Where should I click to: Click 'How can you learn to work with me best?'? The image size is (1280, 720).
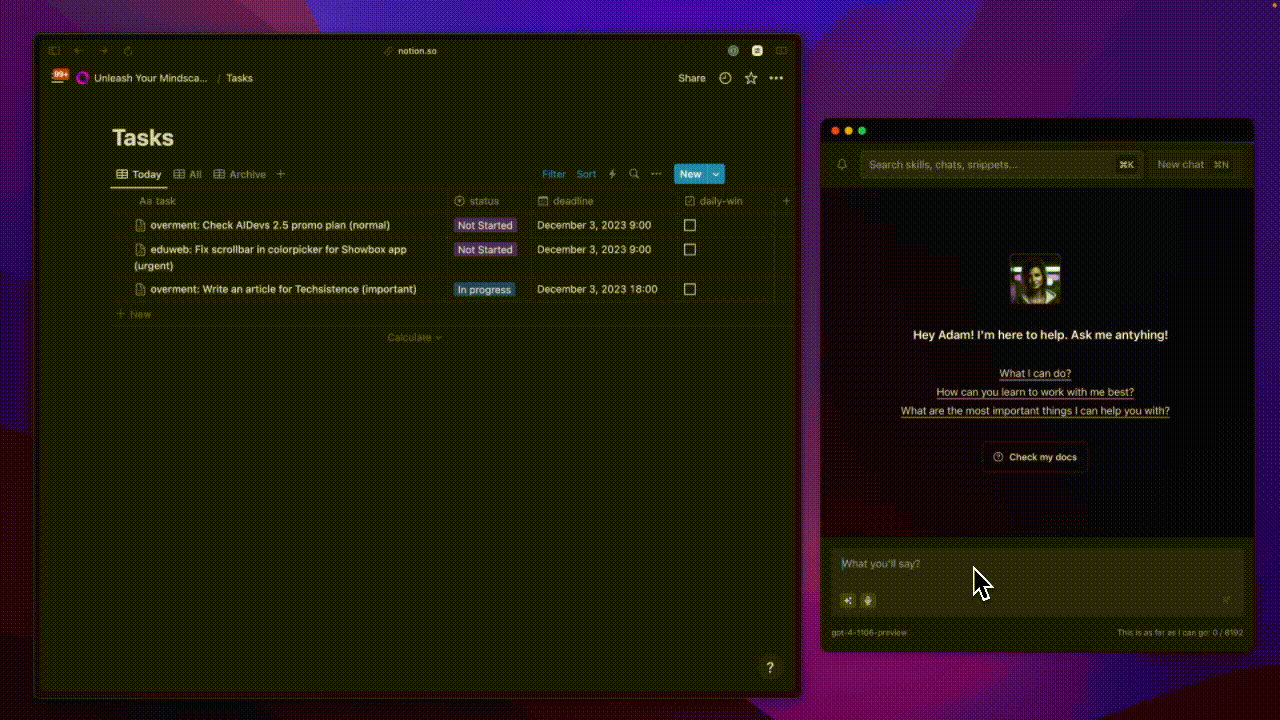[1035, 392]
